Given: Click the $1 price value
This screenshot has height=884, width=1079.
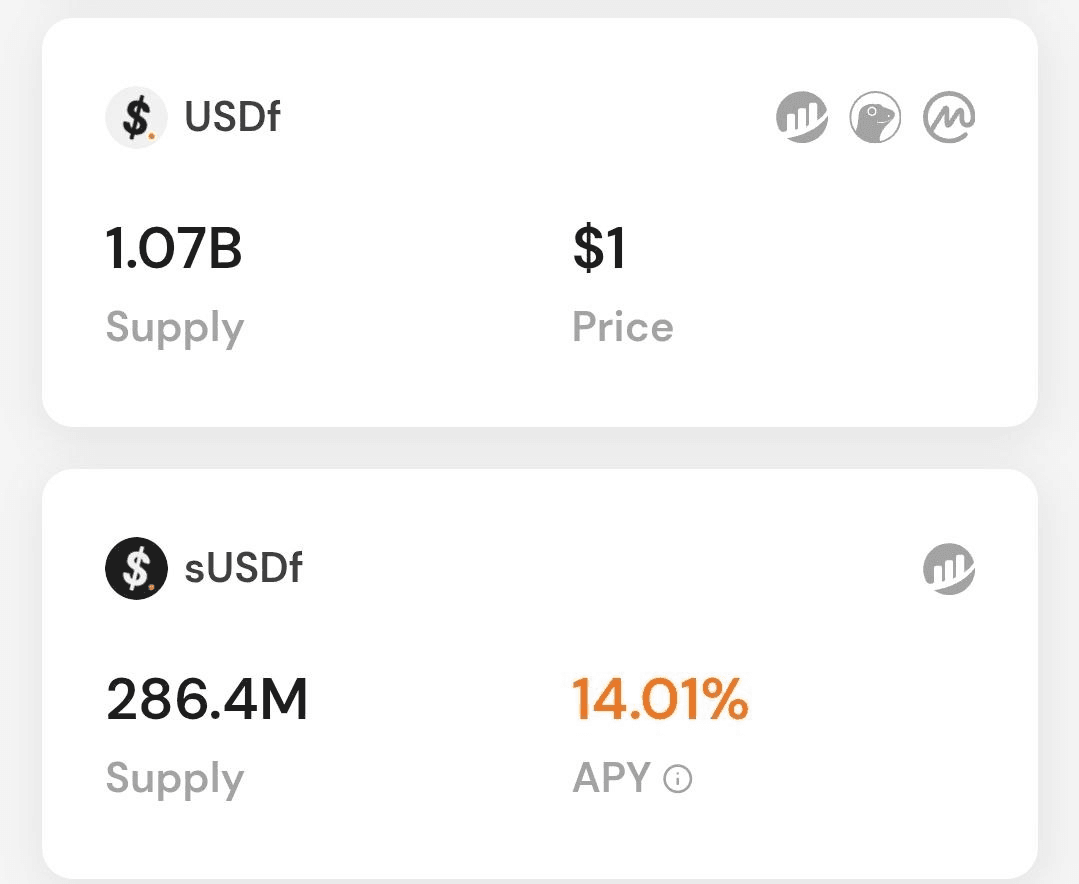Looking at the screenshot, I should (599, 248).
